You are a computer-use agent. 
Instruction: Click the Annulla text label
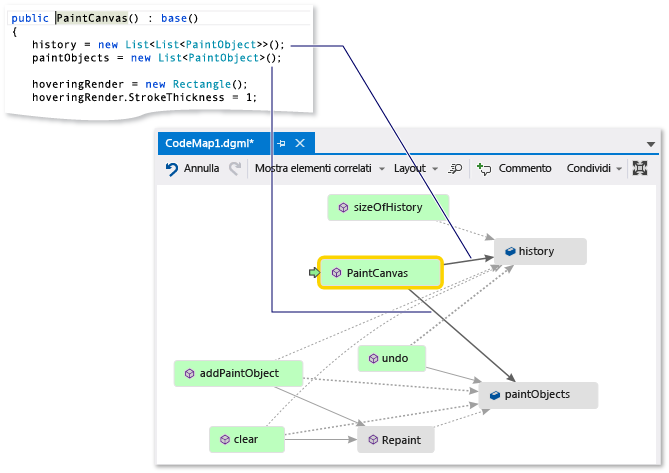(201, 168)
